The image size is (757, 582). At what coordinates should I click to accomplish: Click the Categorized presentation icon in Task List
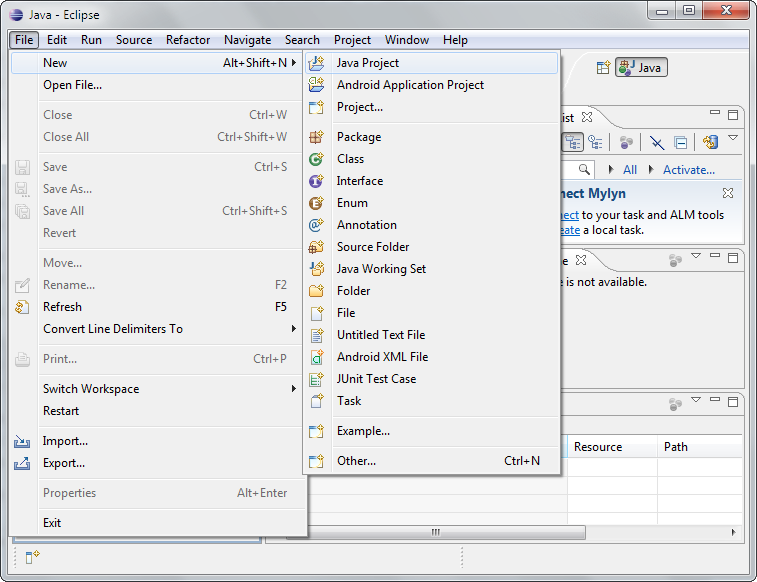[573, 142]
